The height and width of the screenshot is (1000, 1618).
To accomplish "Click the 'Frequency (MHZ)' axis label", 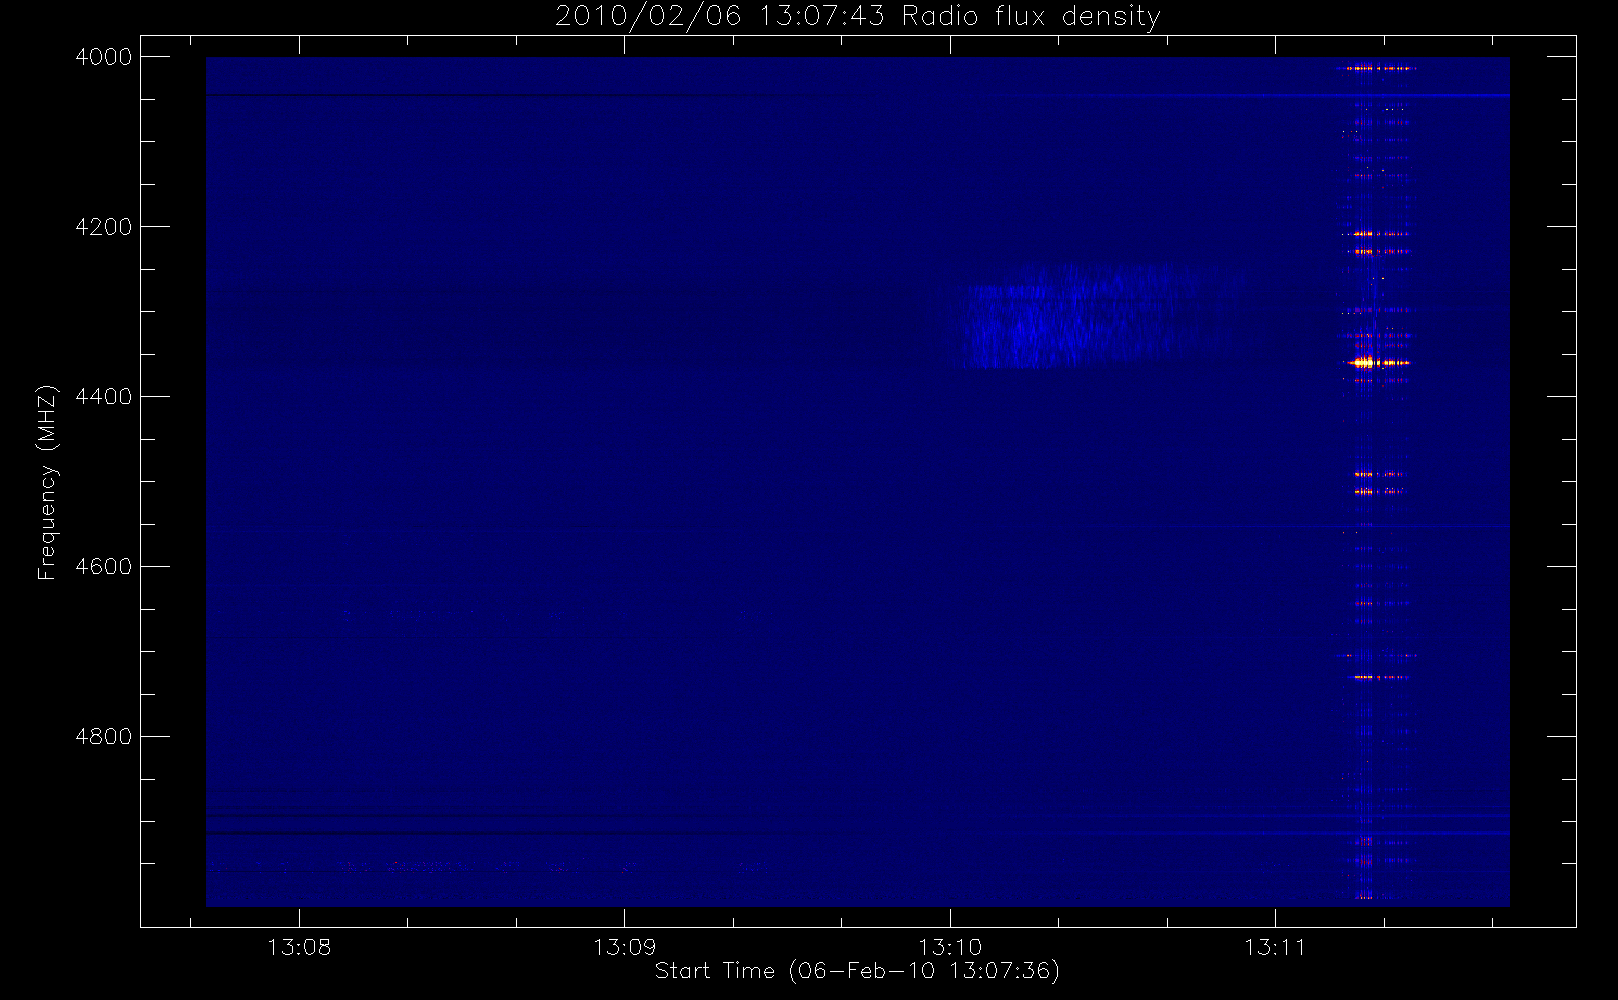I will pos(47,482).
